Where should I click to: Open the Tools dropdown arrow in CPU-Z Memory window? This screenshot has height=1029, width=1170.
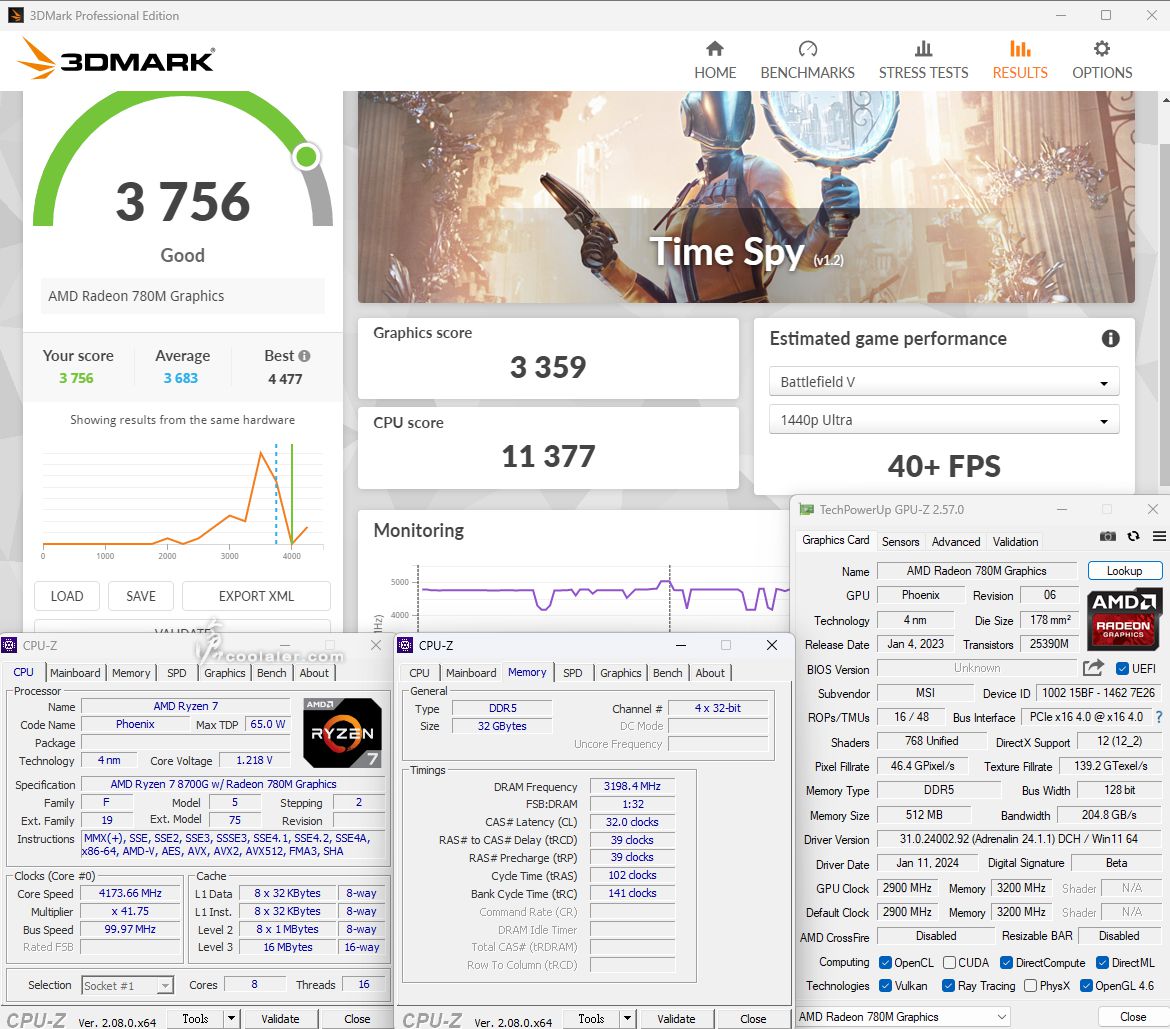click(628, 1019)
